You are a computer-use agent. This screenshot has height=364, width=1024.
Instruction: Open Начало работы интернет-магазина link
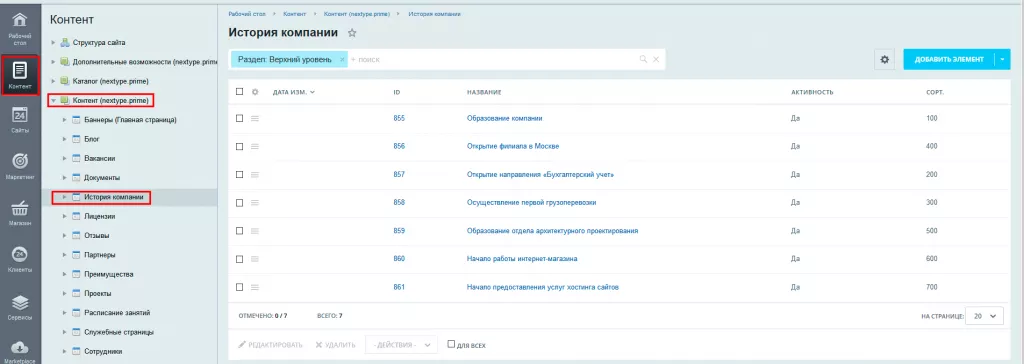coord(522,259)
